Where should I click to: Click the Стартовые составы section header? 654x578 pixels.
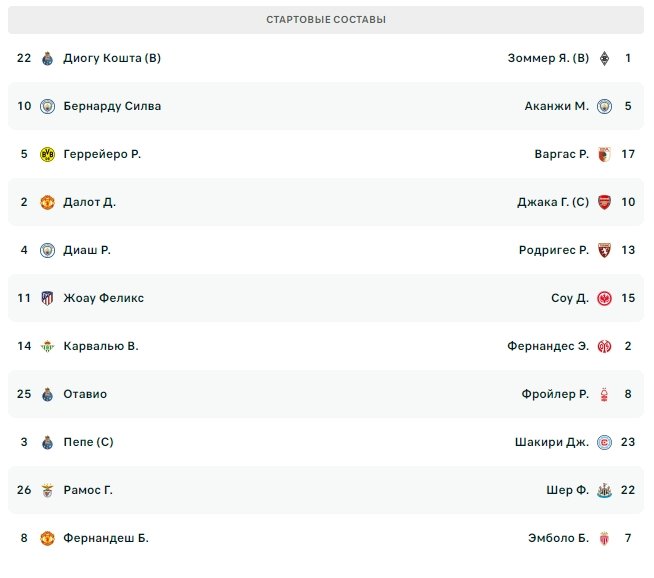326,20
